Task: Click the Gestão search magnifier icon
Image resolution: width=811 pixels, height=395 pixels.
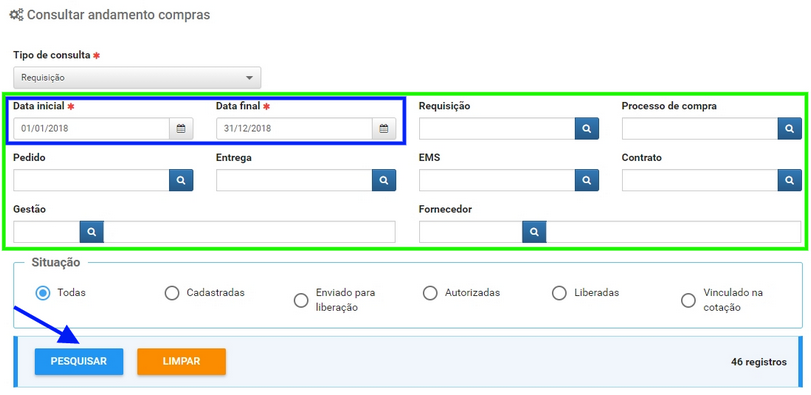Action: pos(92,232)
